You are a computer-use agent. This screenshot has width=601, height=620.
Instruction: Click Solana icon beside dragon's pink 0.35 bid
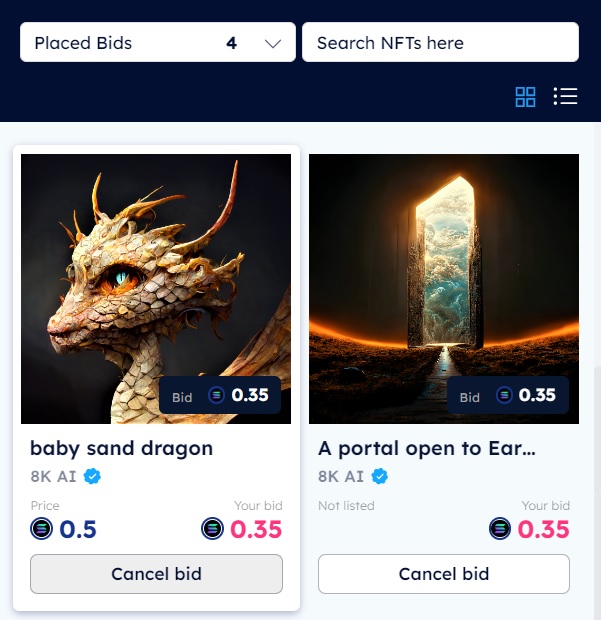pos(212,529)
